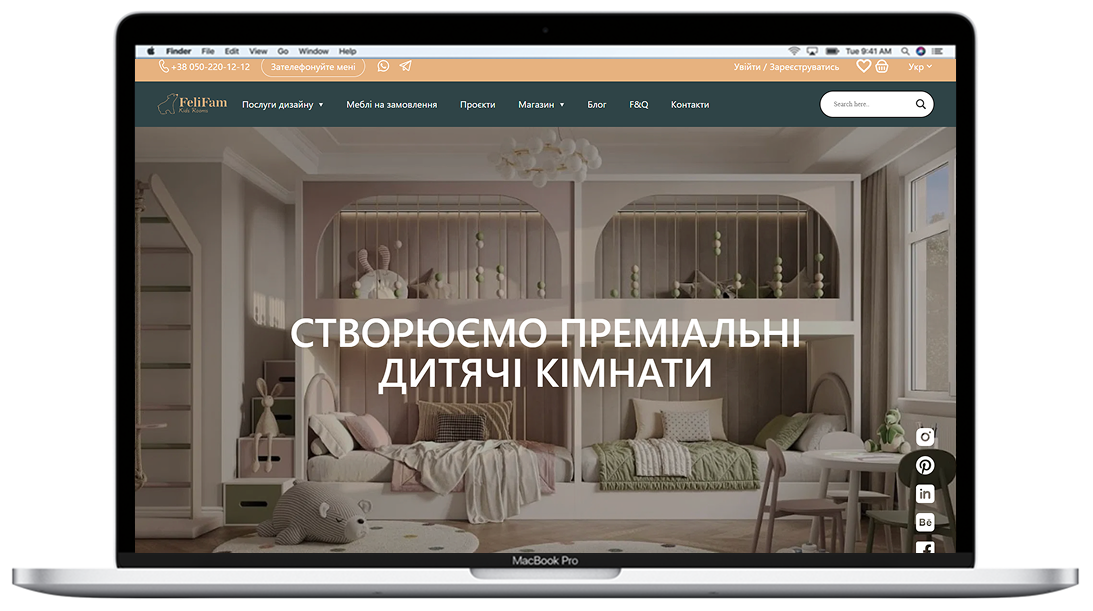Open the Проєкти menu item
The image size is (1093, 611).
[477, 104]
